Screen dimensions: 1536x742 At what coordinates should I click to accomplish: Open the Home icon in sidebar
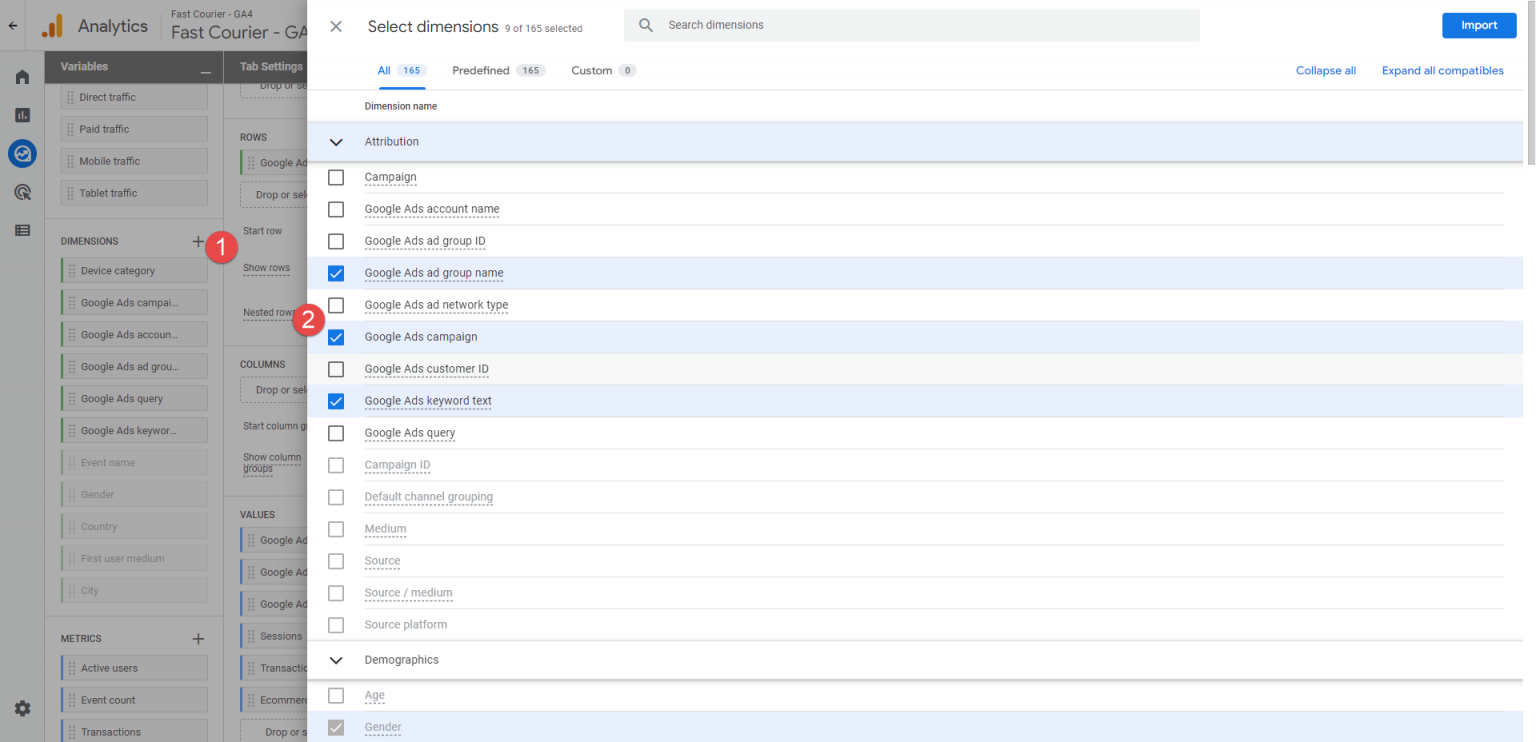coord(22,77)
